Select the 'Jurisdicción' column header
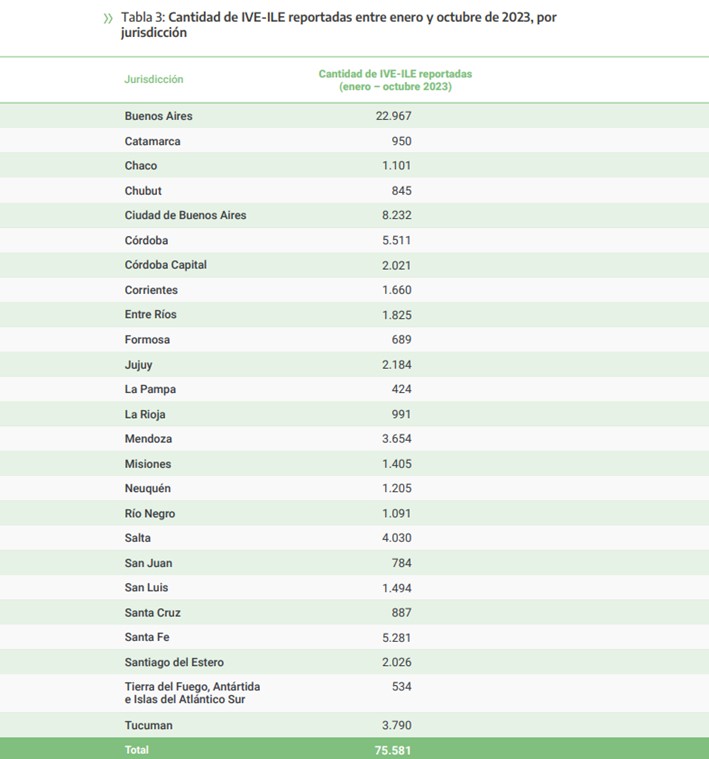This screenshot has height=759, width=709. [154, 79]
